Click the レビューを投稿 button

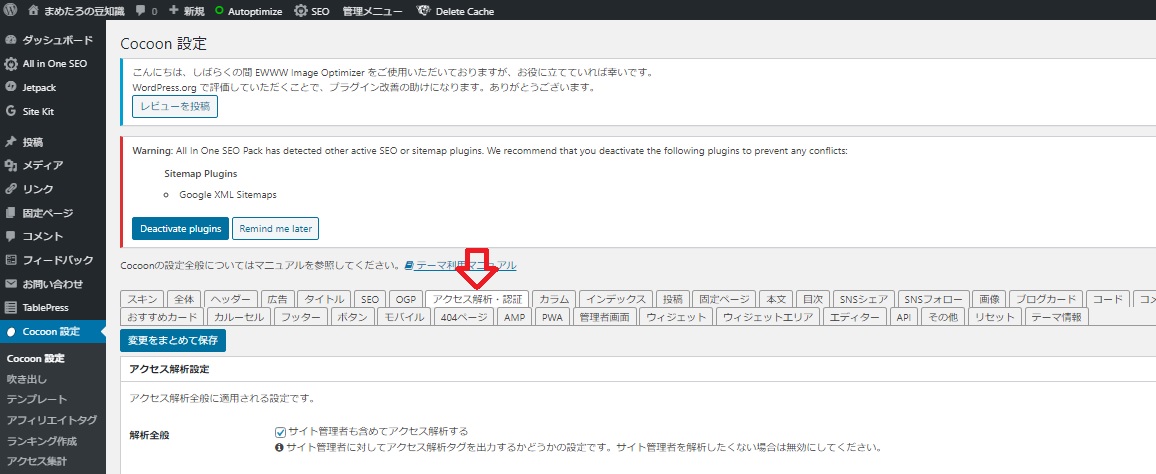tap(175, 107)
